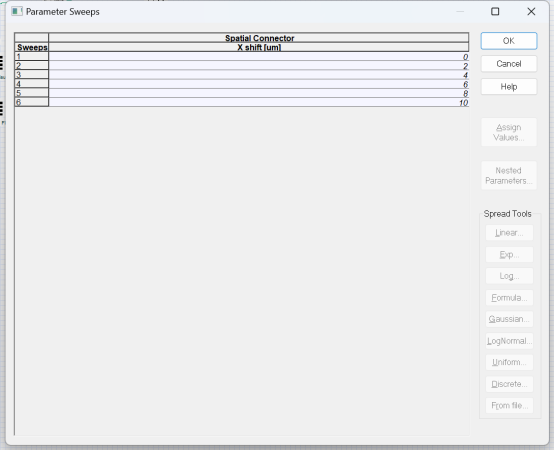Image resolution: width=554 pixels, height=450 pixels.
Task: Maximize the Parameter Sweeps window
Action: click(x=495, y=12)
